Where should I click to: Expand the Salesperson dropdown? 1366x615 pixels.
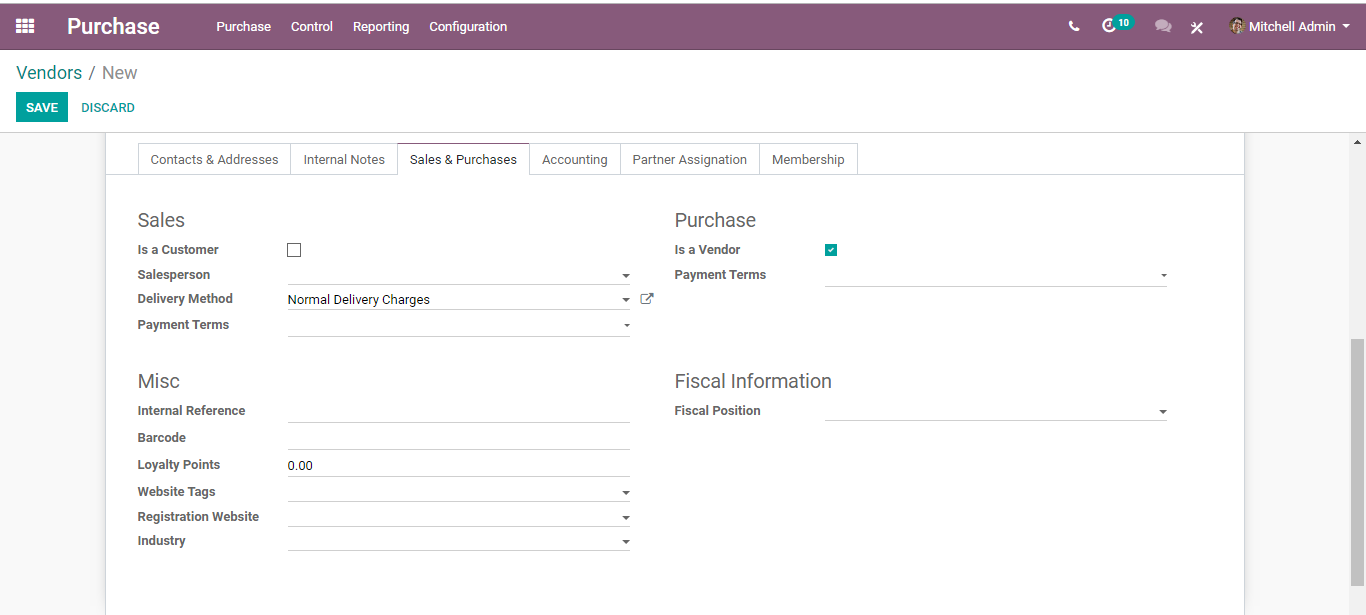pos(459,275)
